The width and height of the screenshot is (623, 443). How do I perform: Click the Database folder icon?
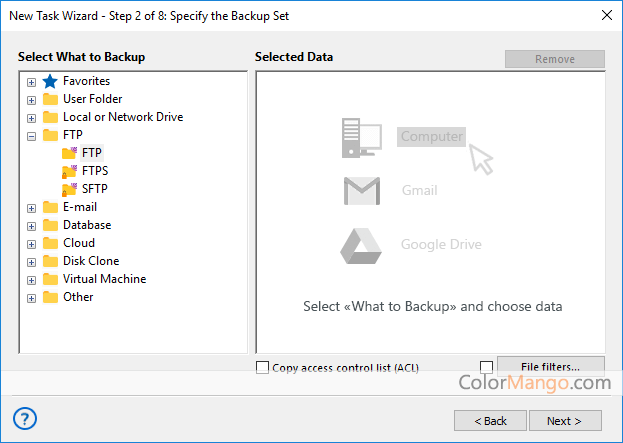[50, 225]
